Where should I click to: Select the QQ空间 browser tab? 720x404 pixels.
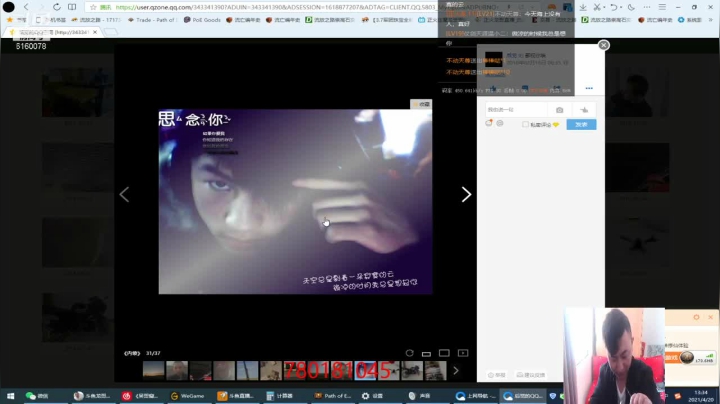tap(51, 32)
